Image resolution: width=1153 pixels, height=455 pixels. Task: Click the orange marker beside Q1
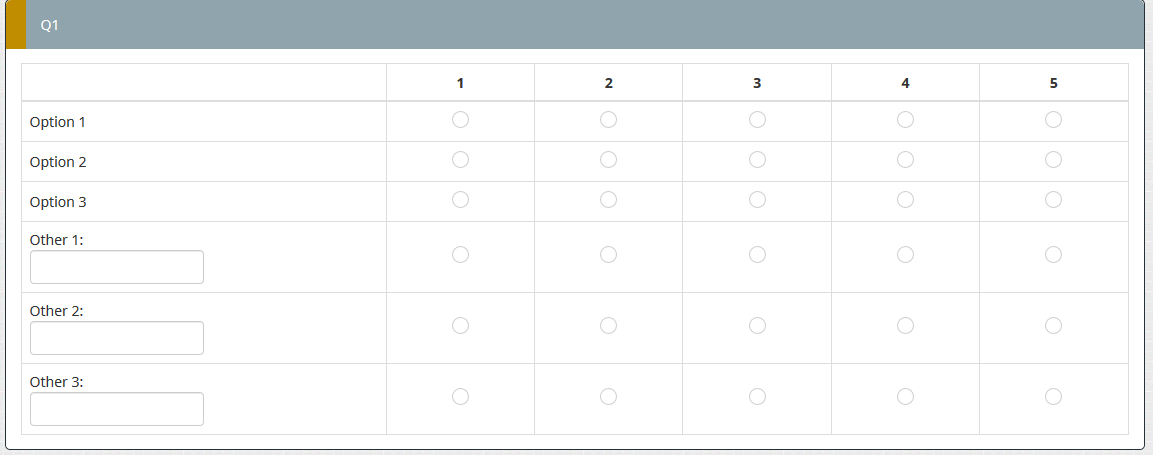[15, 25]
